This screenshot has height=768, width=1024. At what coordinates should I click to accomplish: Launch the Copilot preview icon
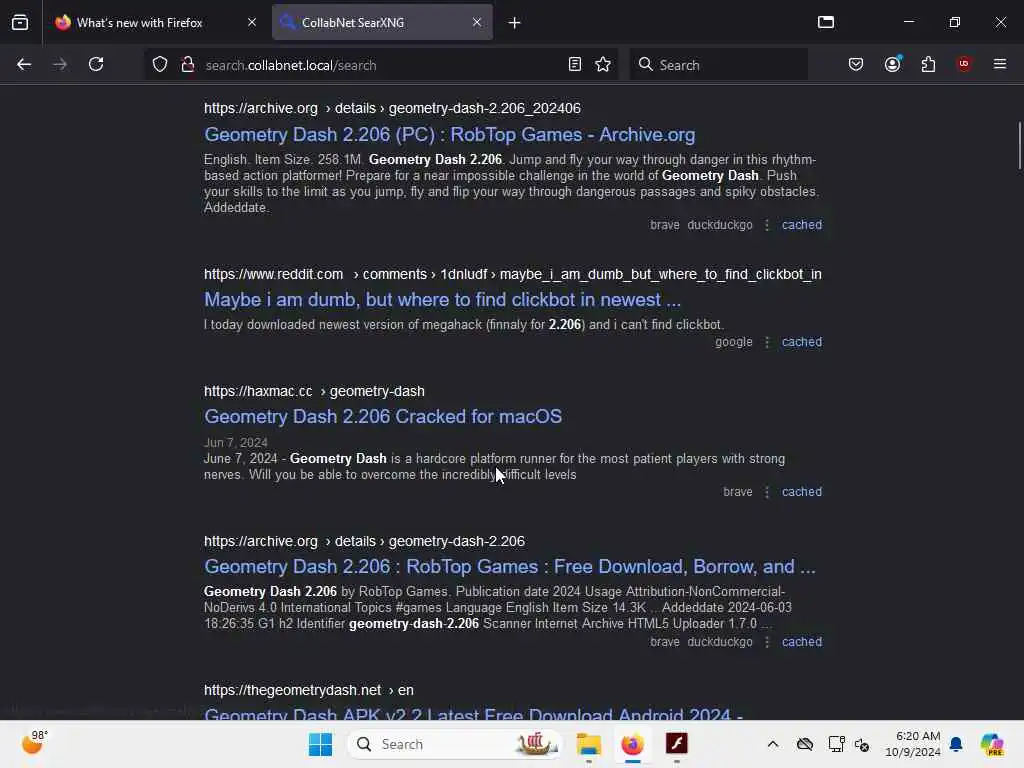point(992,744)
